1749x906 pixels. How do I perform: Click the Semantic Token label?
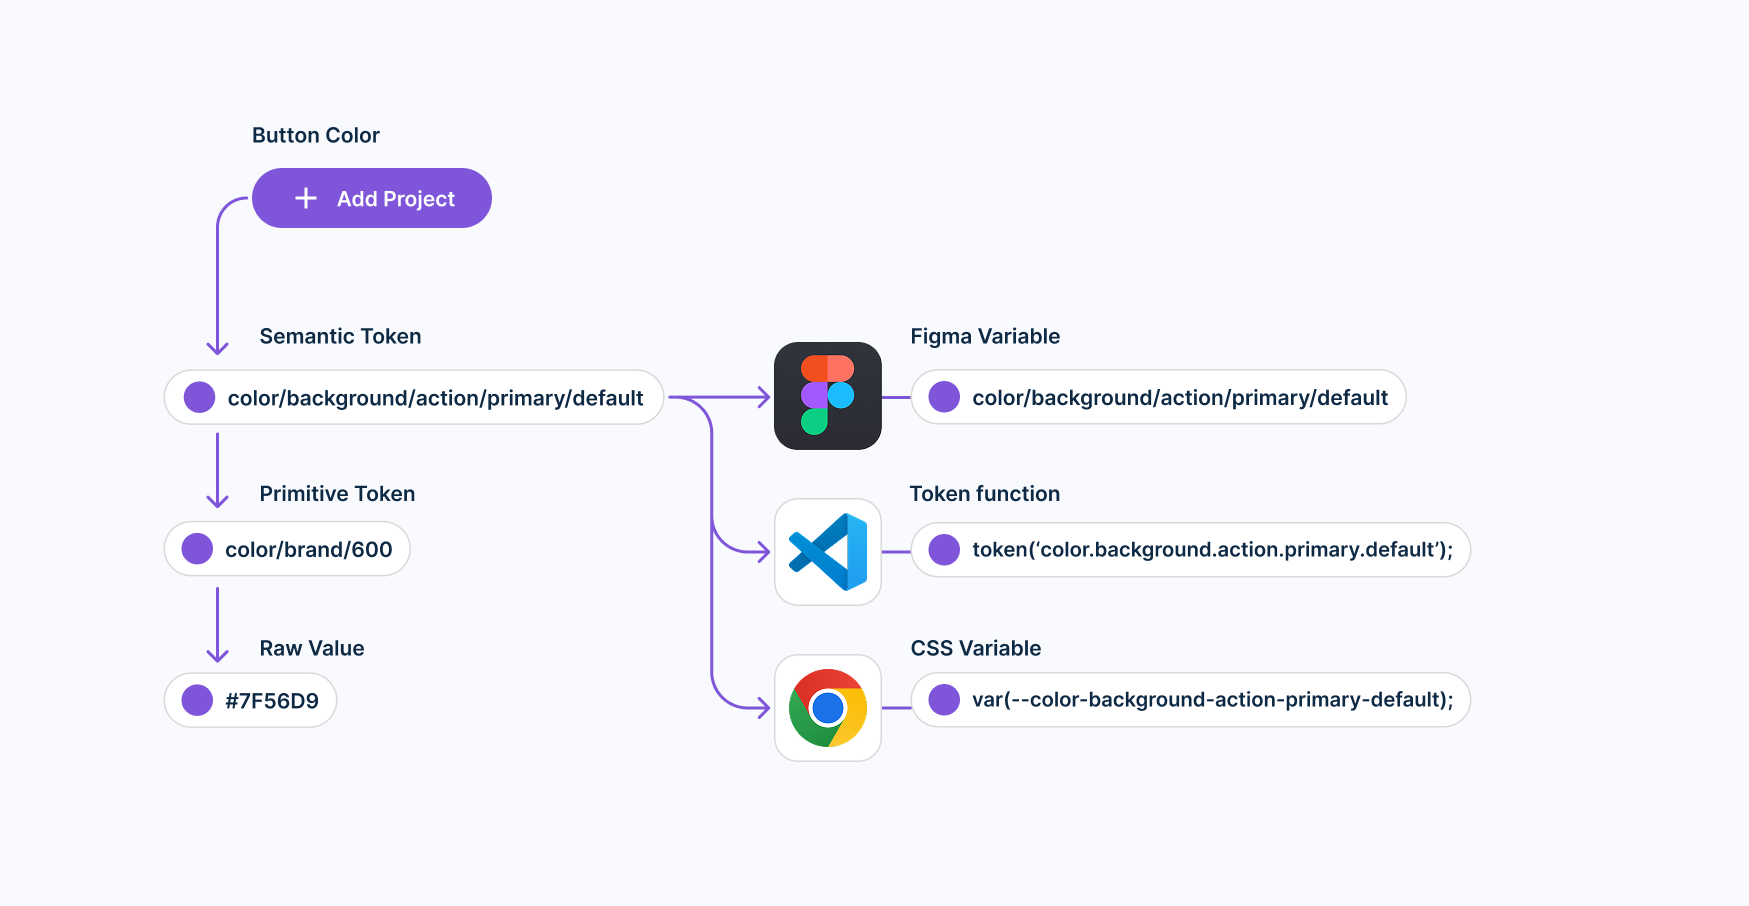340,336
